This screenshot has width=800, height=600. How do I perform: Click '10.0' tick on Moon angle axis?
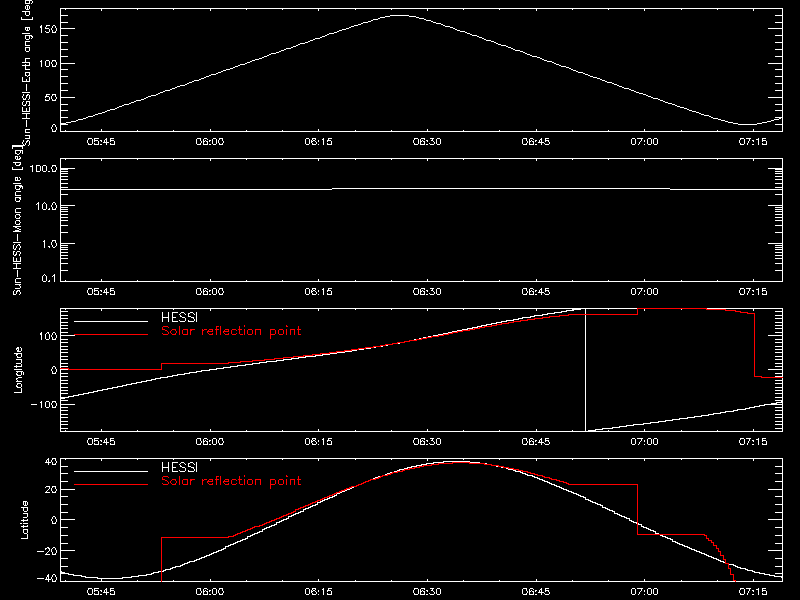coord(47,206)
